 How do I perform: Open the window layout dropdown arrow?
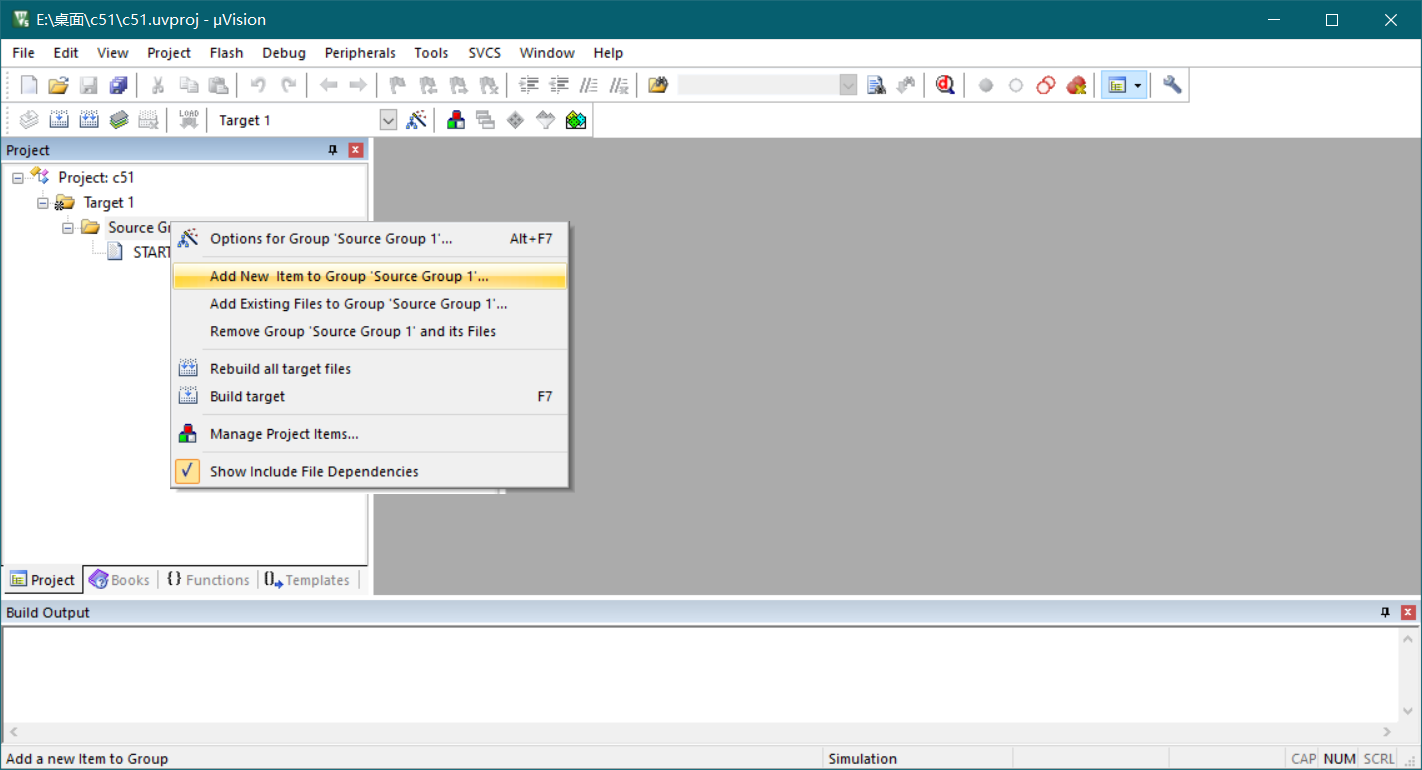tap(1138, 86)
